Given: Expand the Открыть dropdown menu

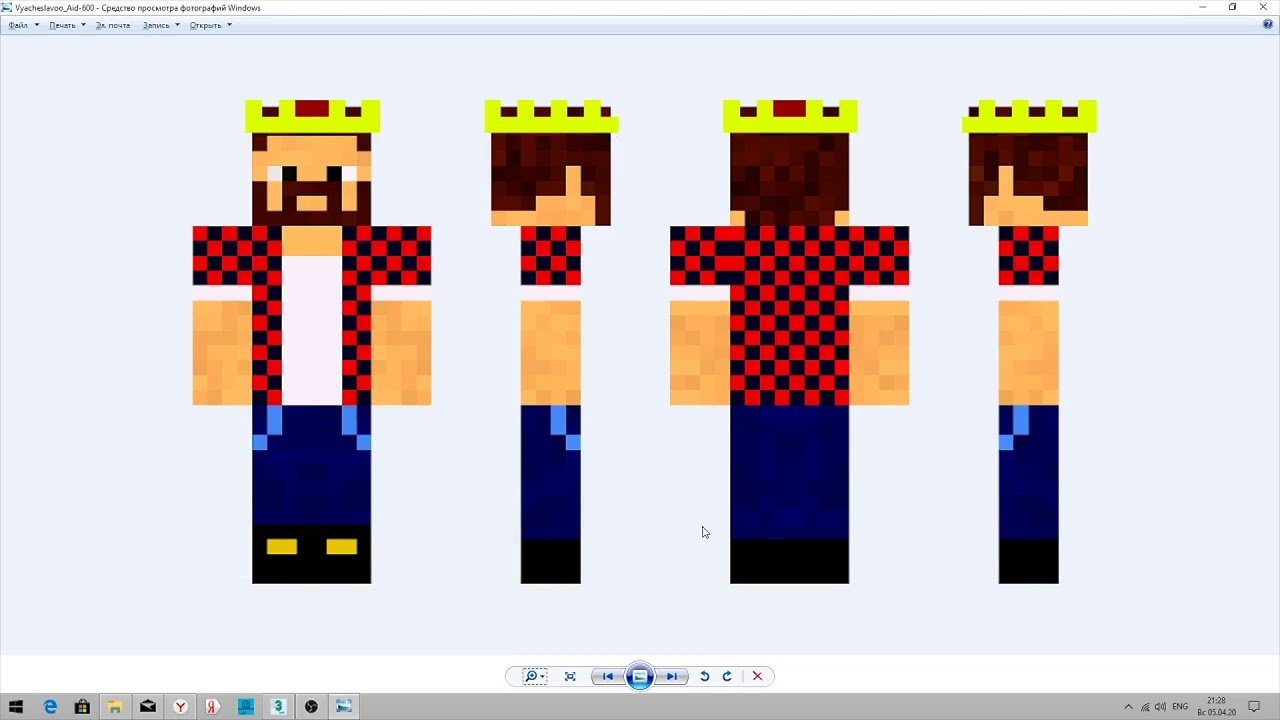Looking at the screenshot, I should tap(210, 25).
